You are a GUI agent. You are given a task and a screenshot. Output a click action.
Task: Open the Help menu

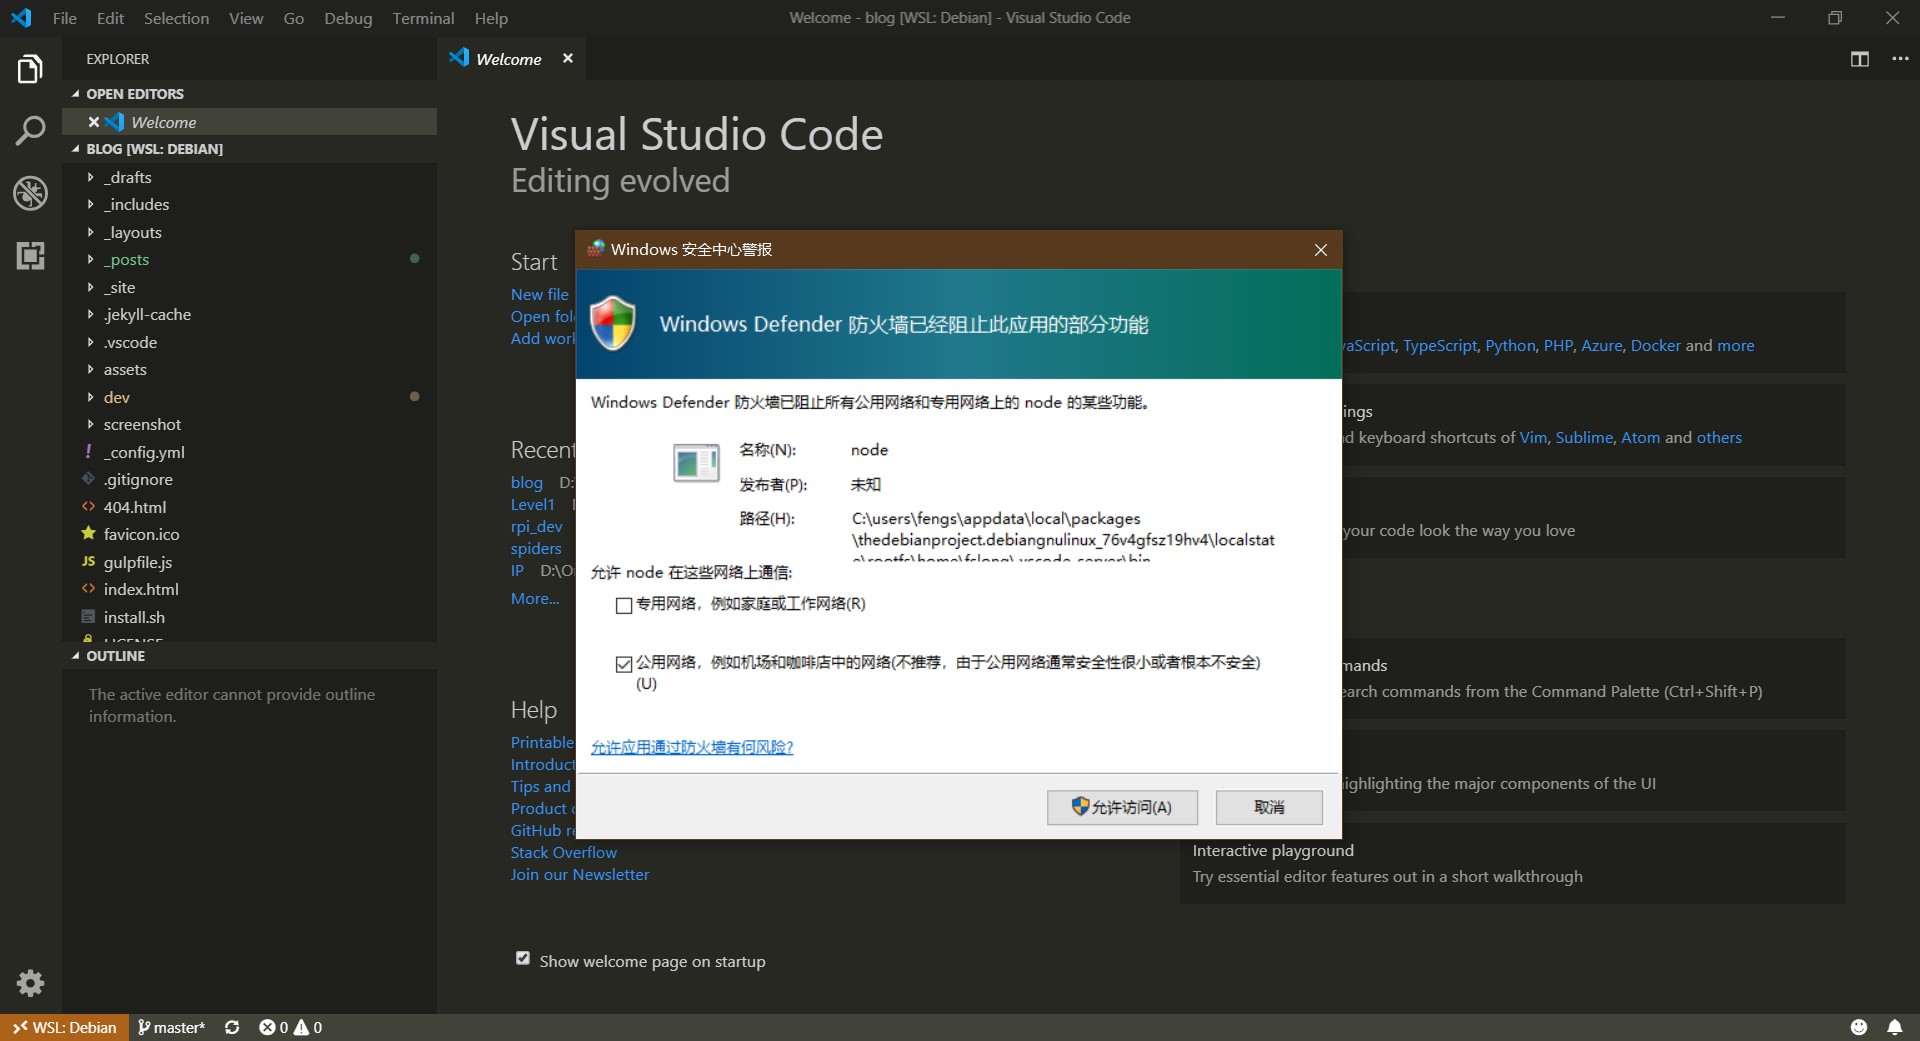coord(491,18)
